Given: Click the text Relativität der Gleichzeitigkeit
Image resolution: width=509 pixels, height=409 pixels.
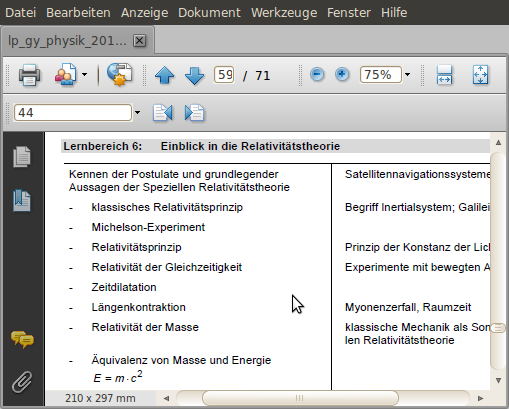Looking at the screenshot, I should click(167, 267).
